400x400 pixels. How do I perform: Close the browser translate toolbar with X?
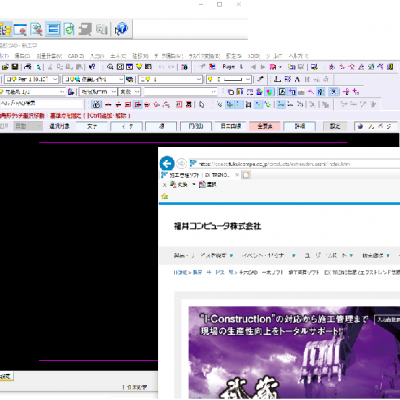point(164,185)
